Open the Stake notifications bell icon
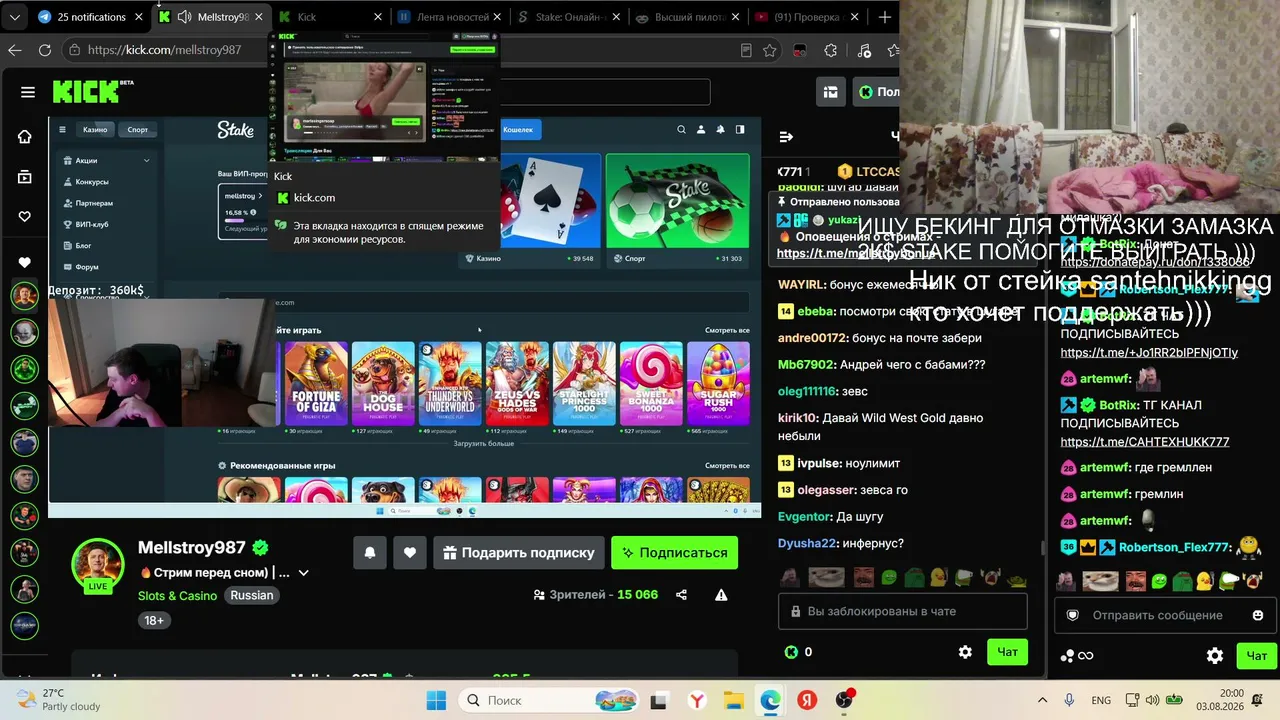1280x720 pixels. pyautogui.click(x=720, y=129)
